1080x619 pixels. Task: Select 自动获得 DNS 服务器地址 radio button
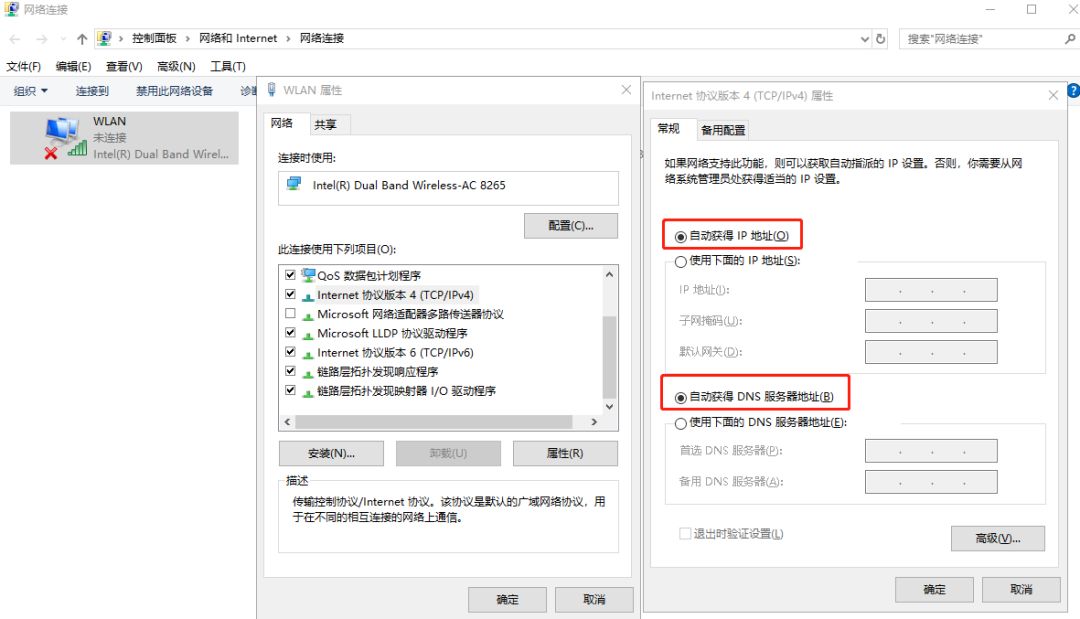pos(681,397)
